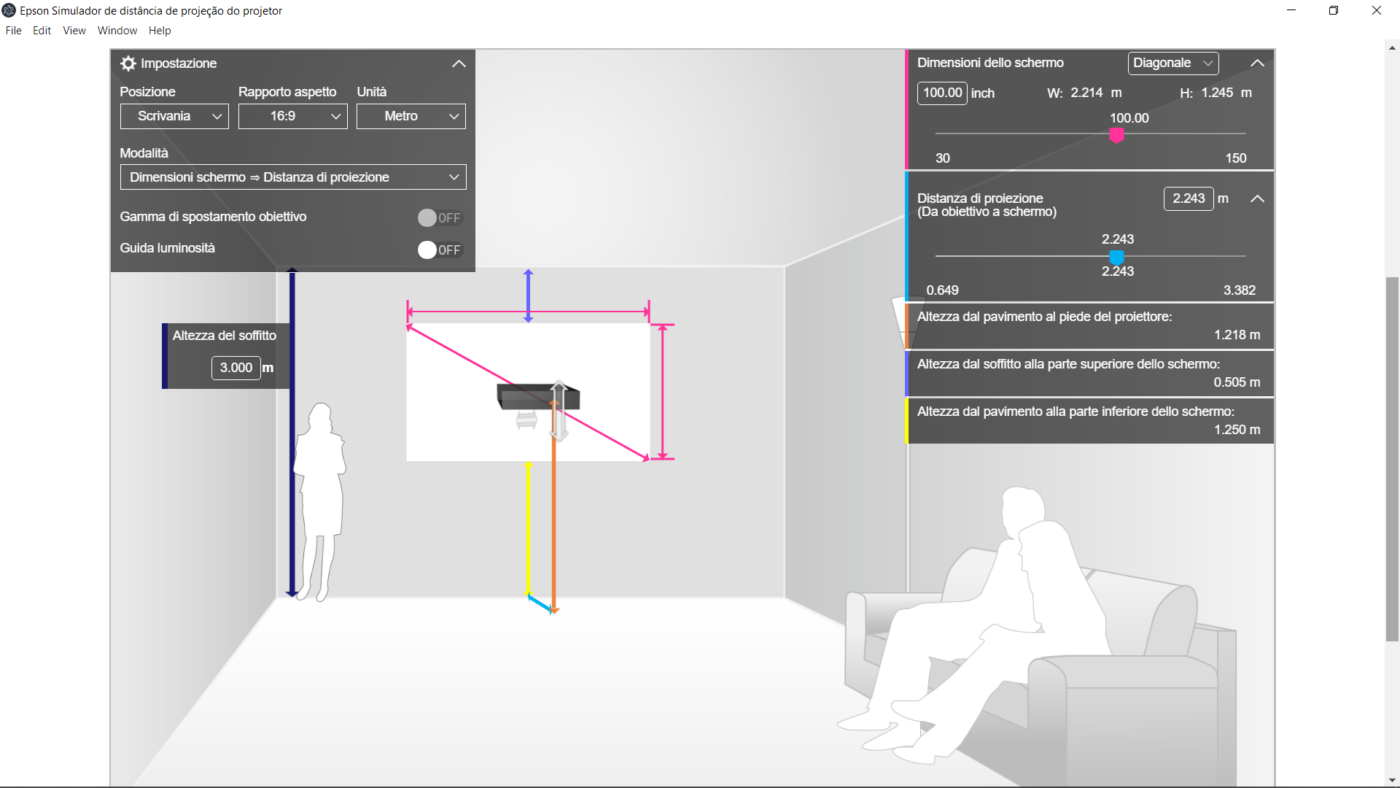Collapse the Impostazione panel
This screenshot has width=1400, height=788.
459,63
